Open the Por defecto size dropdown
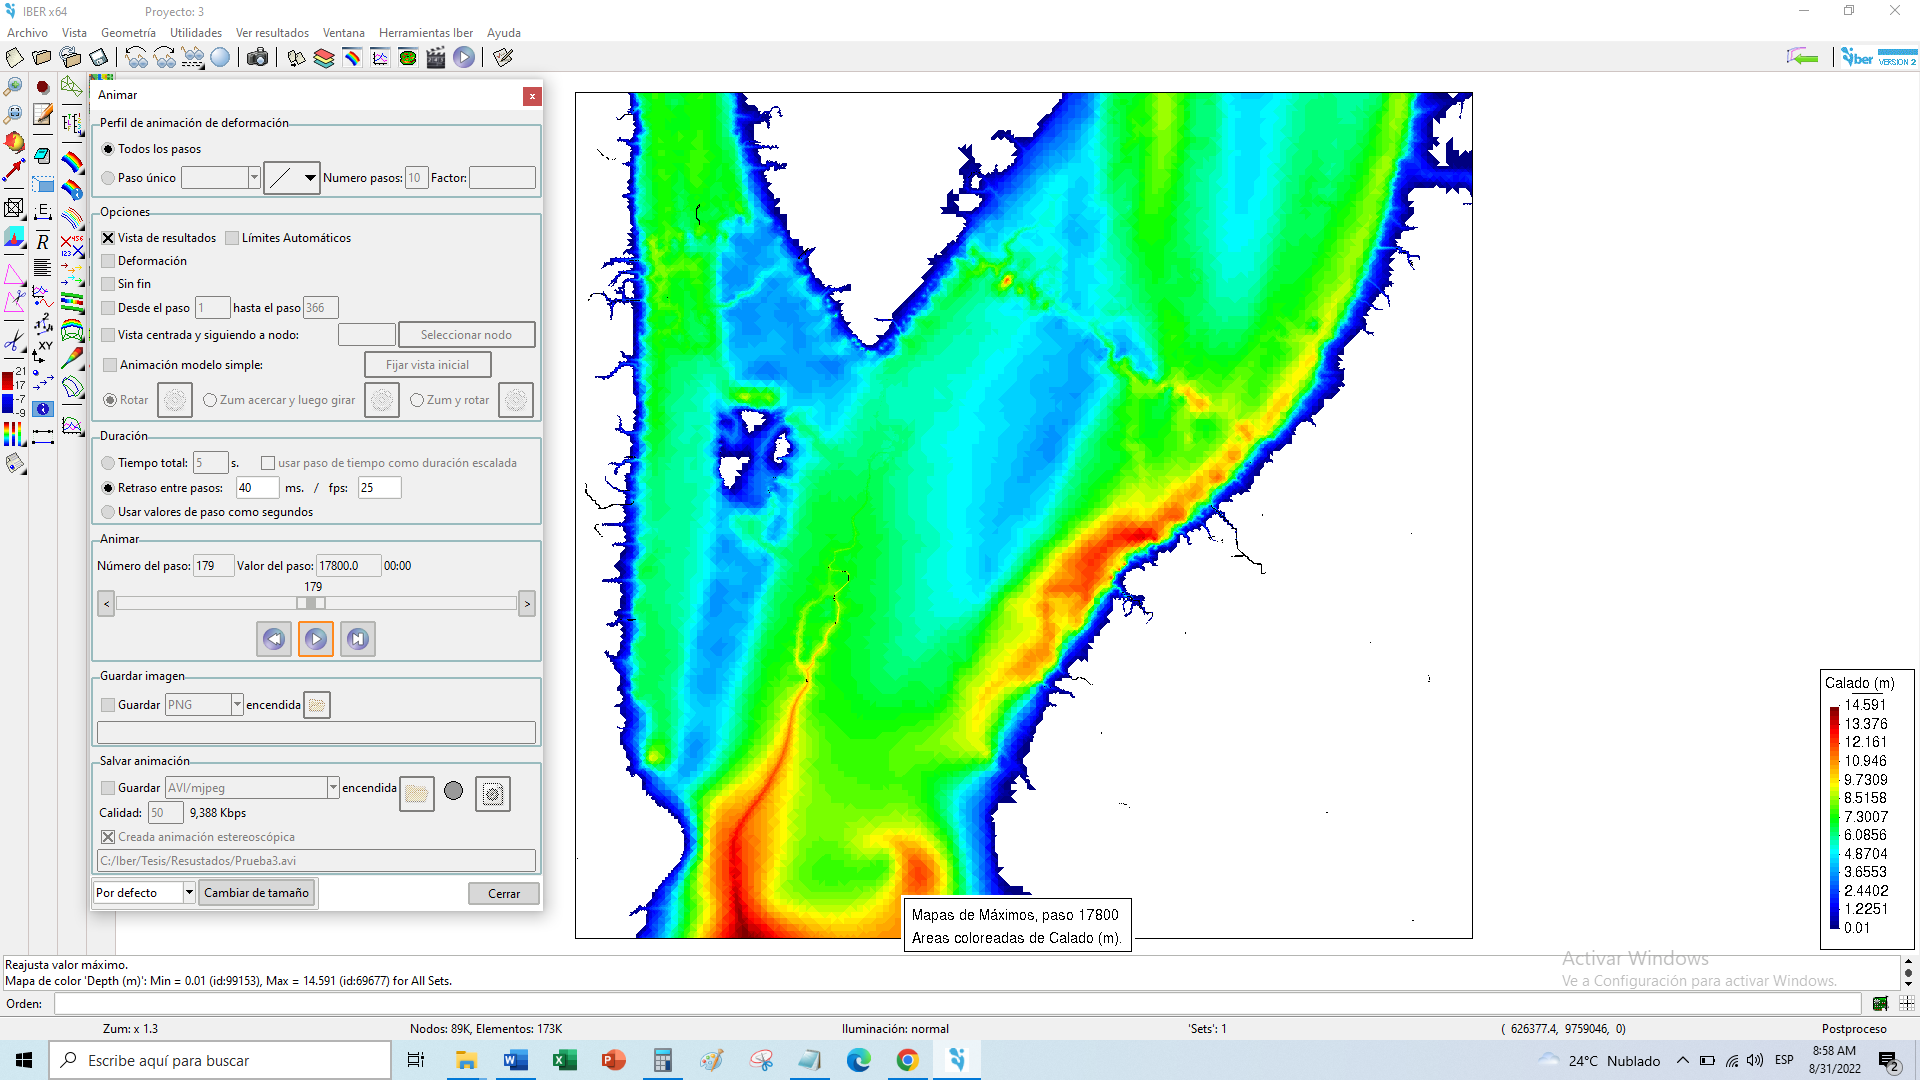 (x=189, y=893)
